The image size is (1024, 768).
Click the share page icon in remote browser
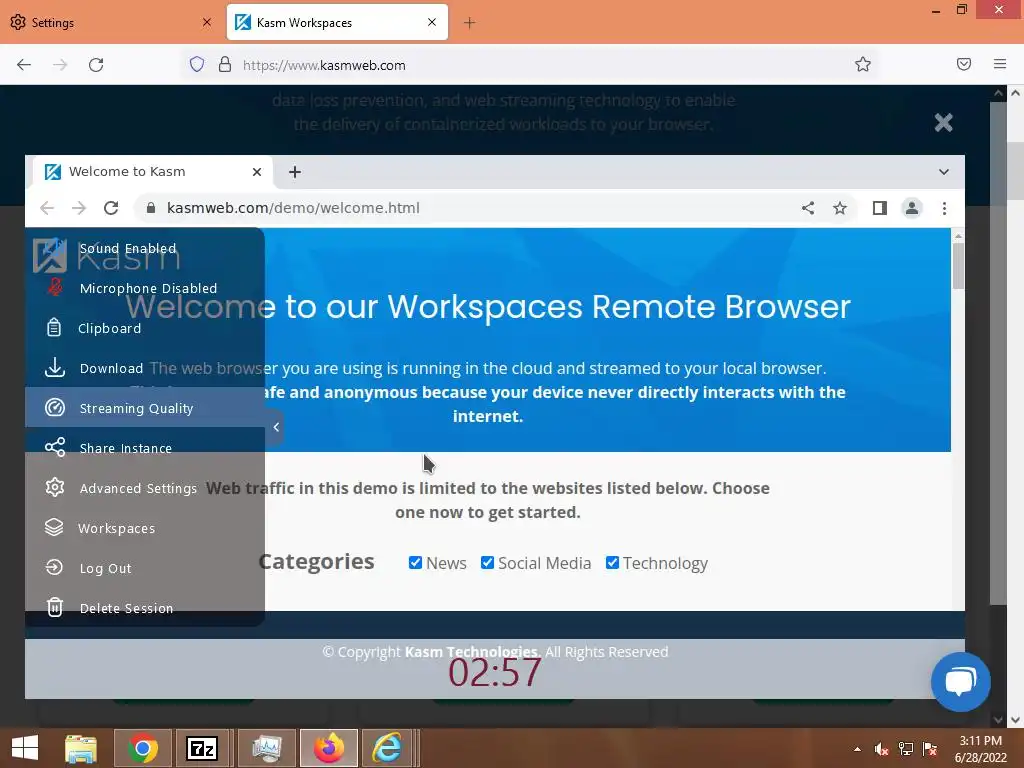click(808, 208)
